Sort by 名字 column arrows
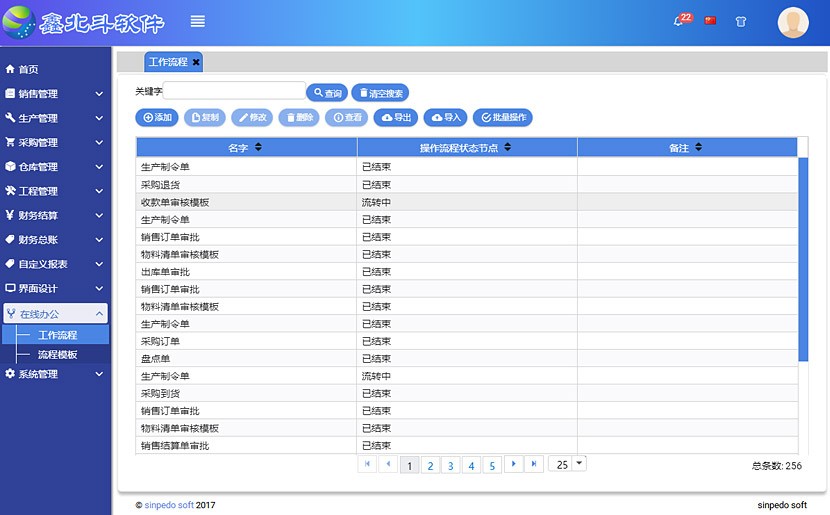The height and width of the screenshot is (515, 830). pos(259,148)
